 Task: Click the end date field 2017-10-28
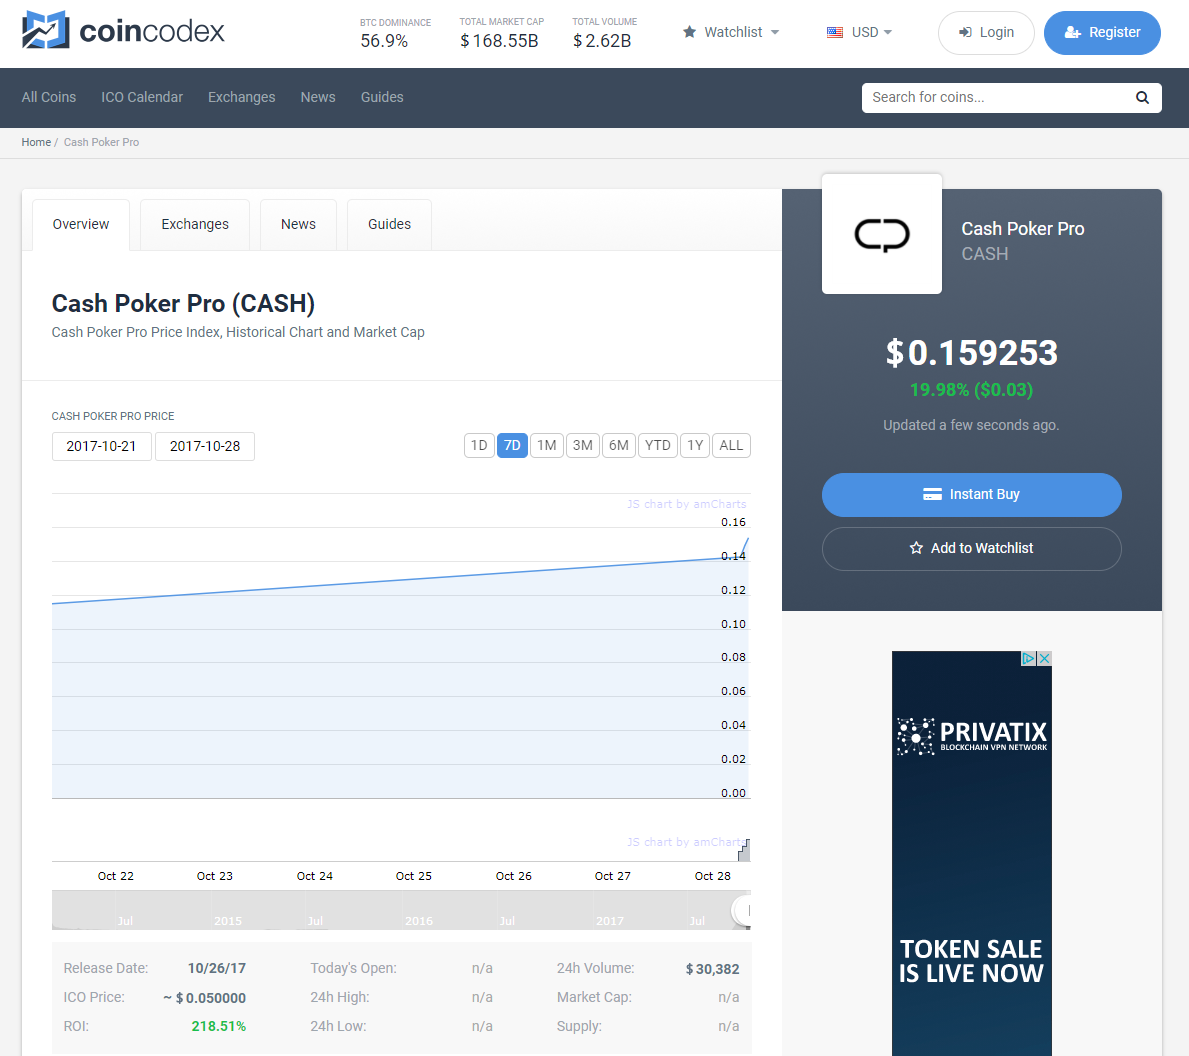205,446
